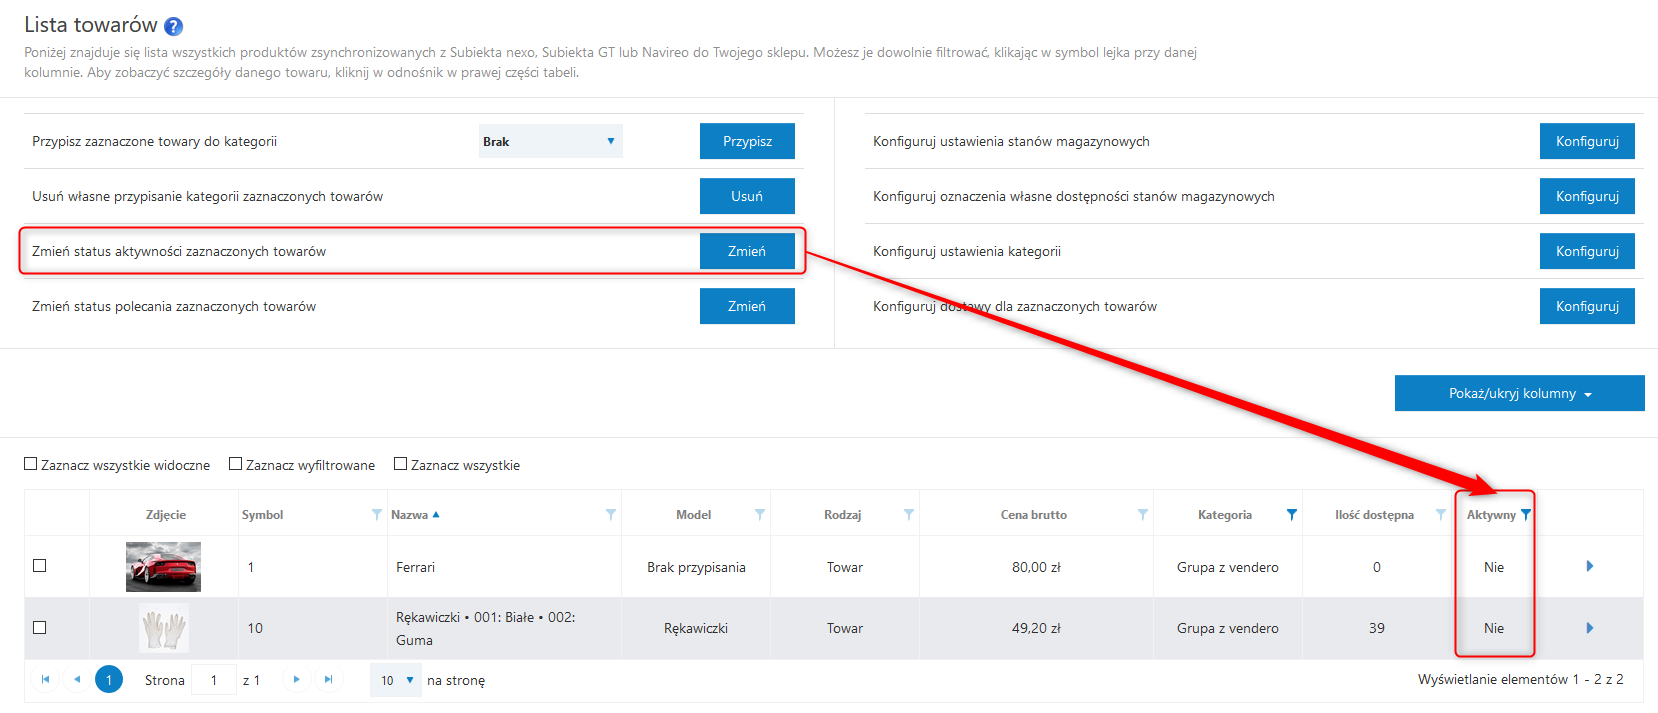This screenshot has width=1658, height=713.
Task: Click the Przypisz button
Action: coord(747,141)
